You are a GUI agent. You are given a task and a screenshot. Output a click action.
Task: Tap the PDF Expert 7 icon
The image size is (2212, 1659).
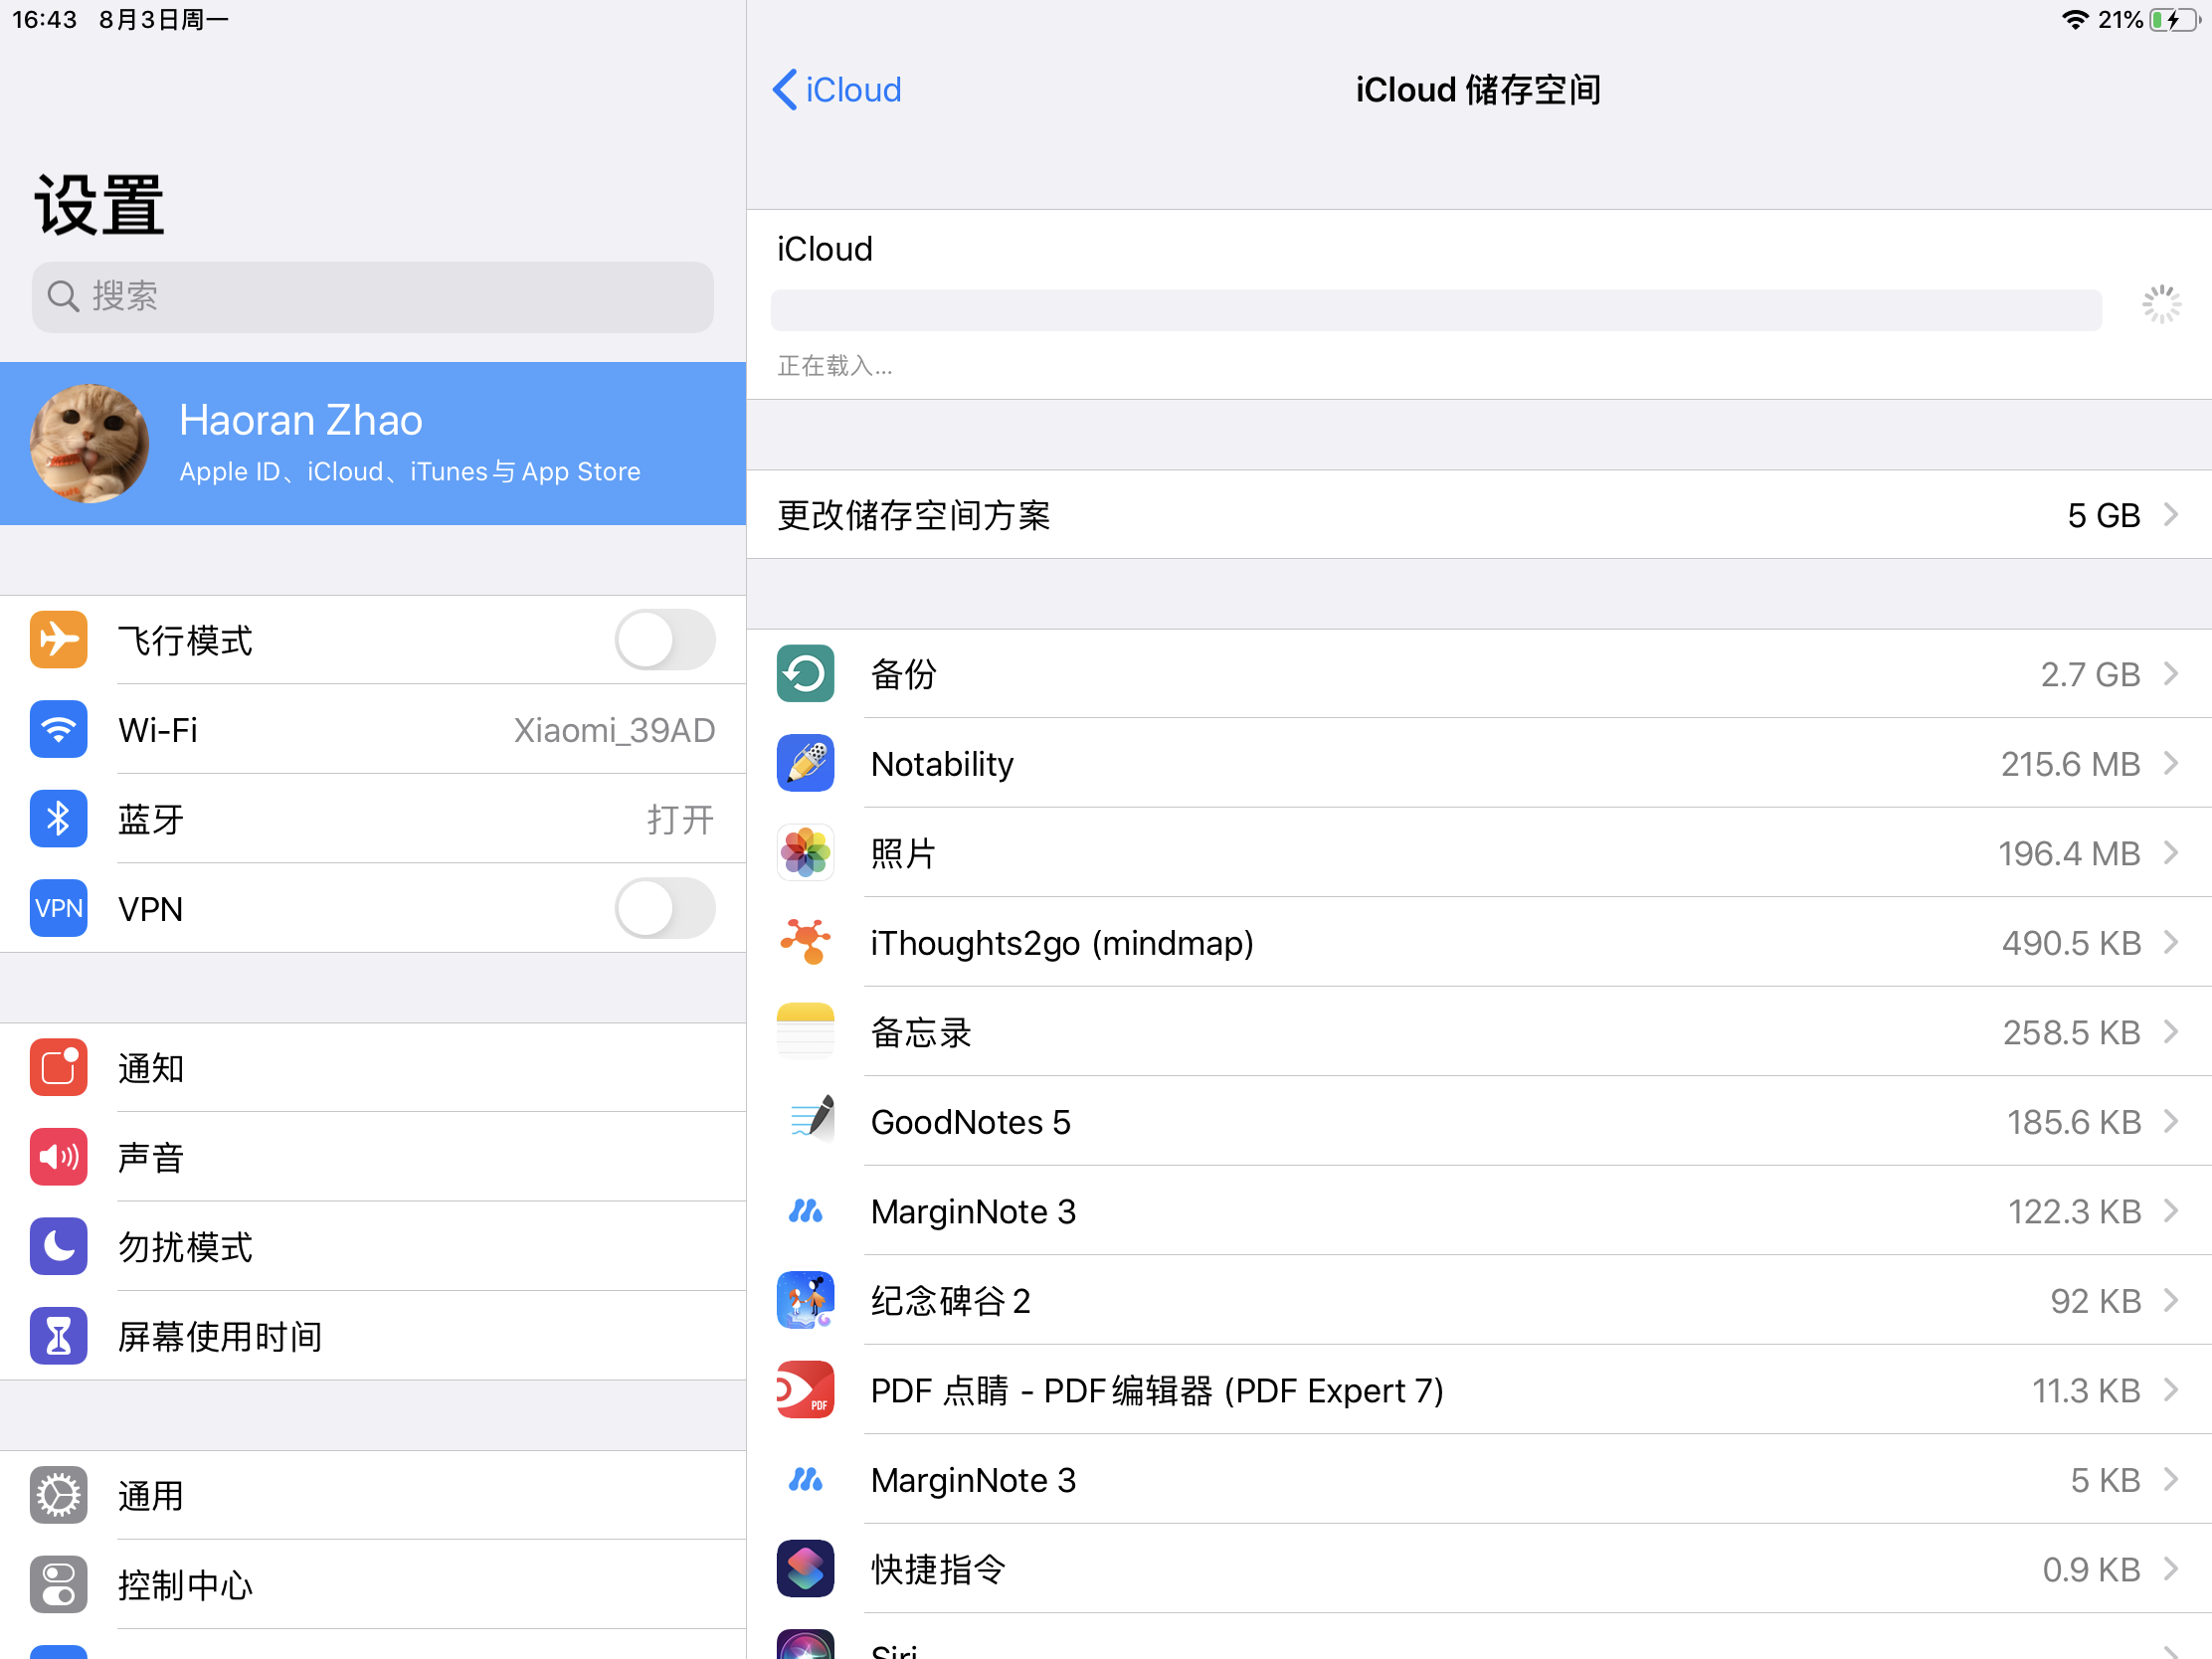[x=805, y=1390]
